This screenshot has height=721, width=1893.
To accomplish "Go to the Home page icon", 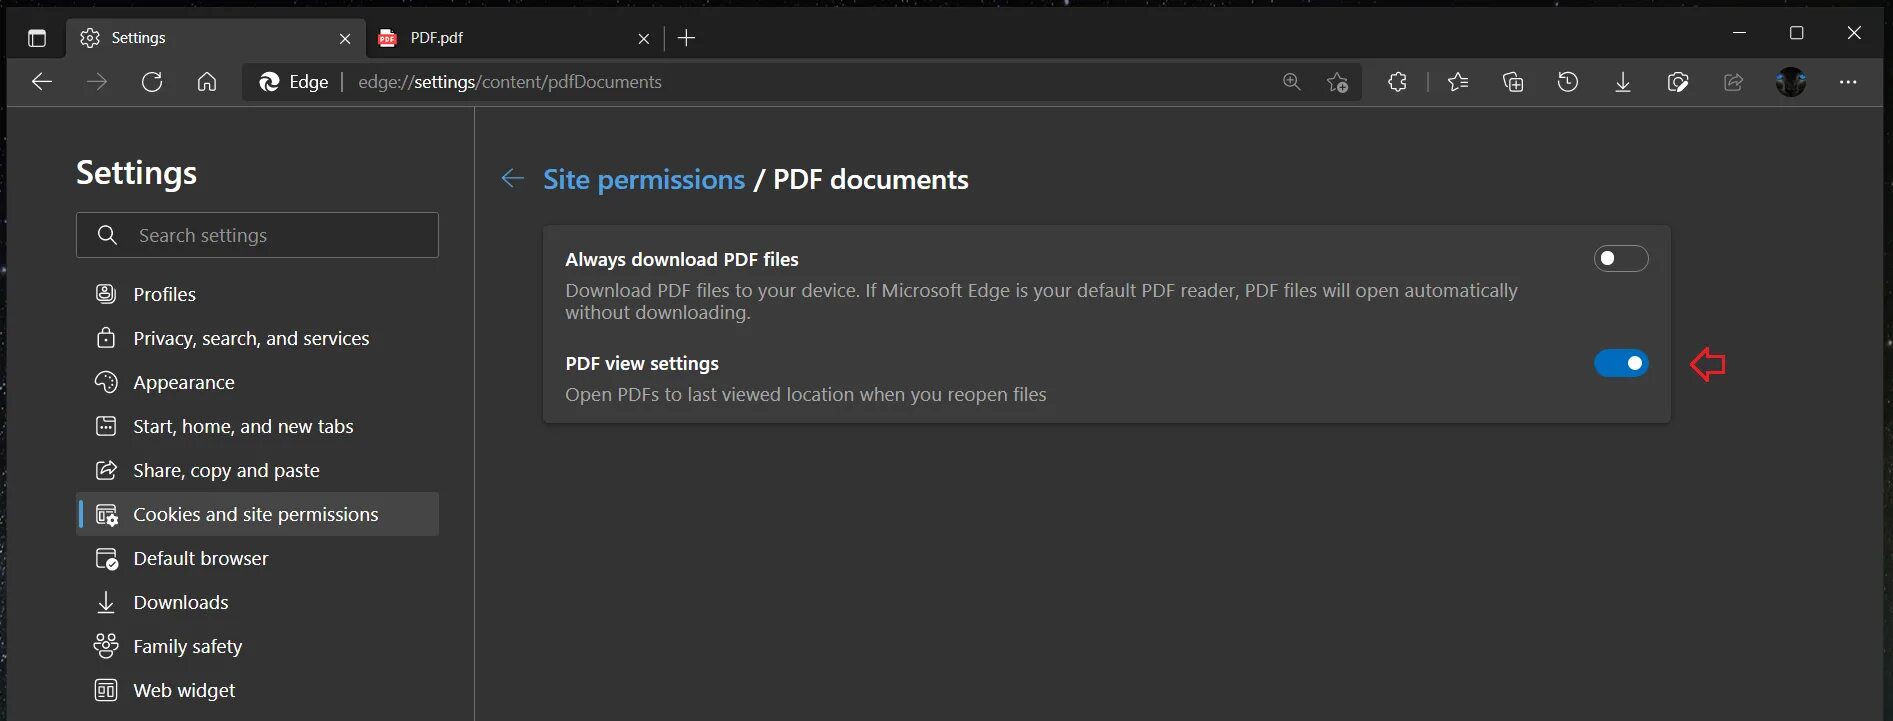I will point(207,82).
